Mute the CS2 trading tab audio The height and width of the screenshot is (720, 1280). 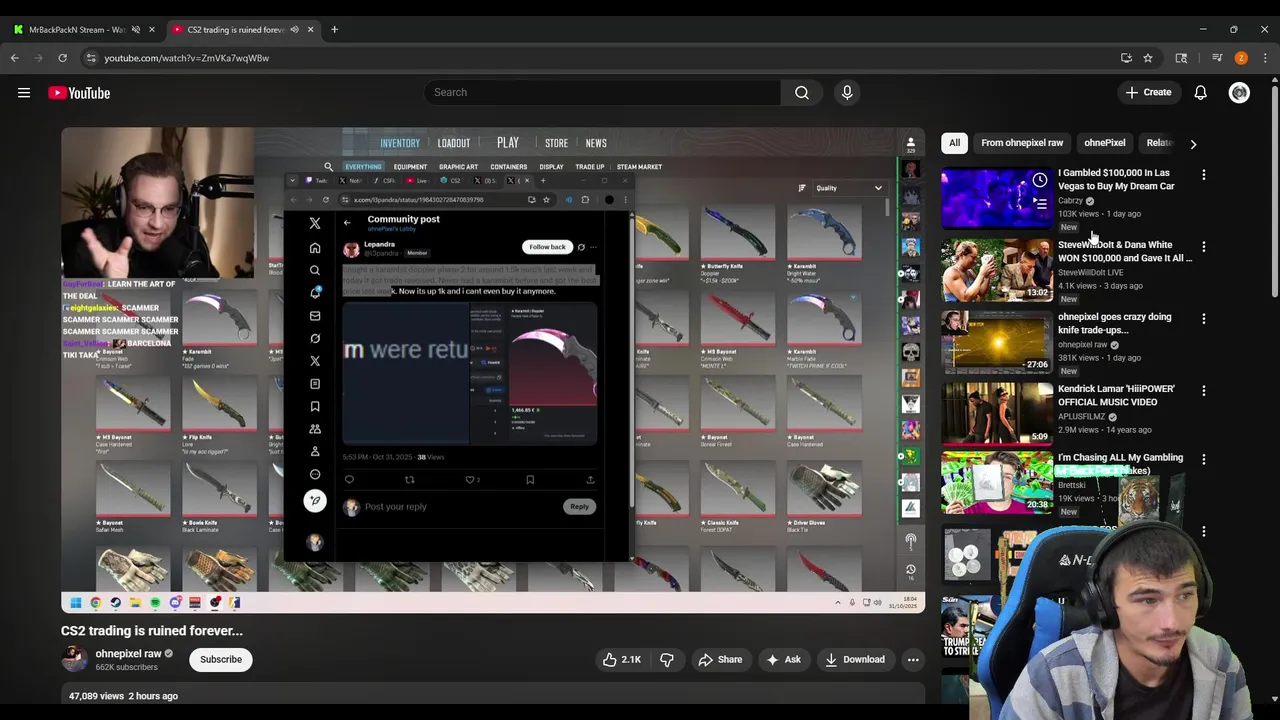(294, 30)
